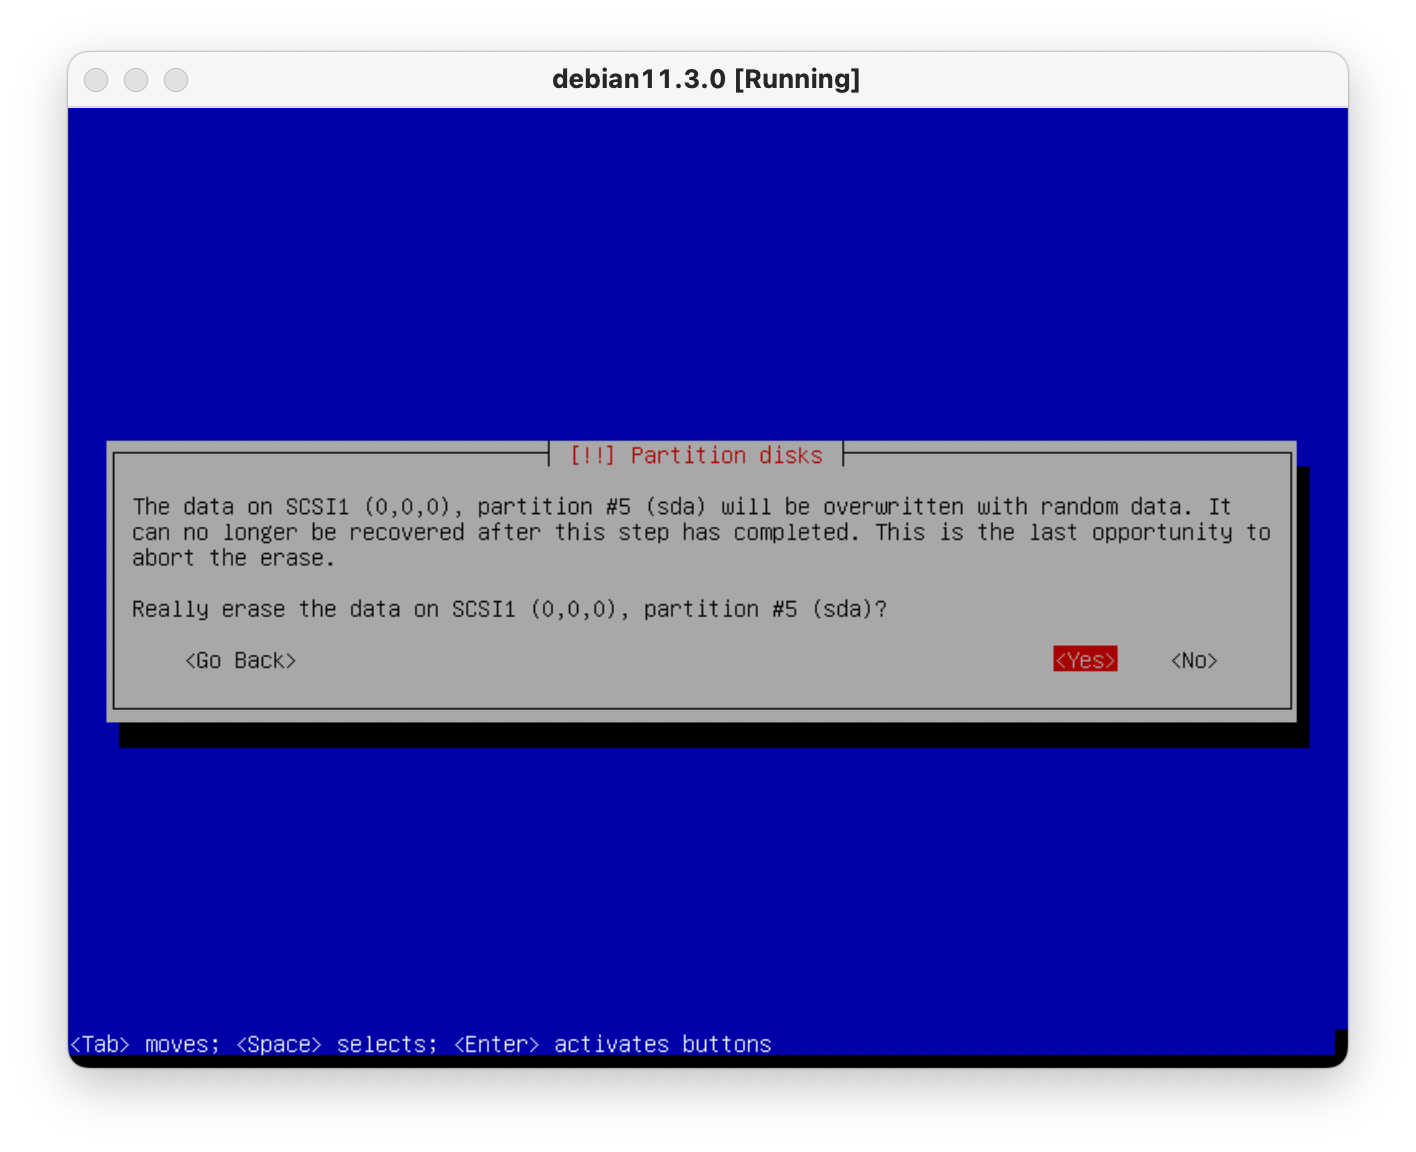Image resolution: width=1416 pixels, height=1152 pixels.
Task: Click the overwritten with random data warning line
Action: [x=680, y=507]
